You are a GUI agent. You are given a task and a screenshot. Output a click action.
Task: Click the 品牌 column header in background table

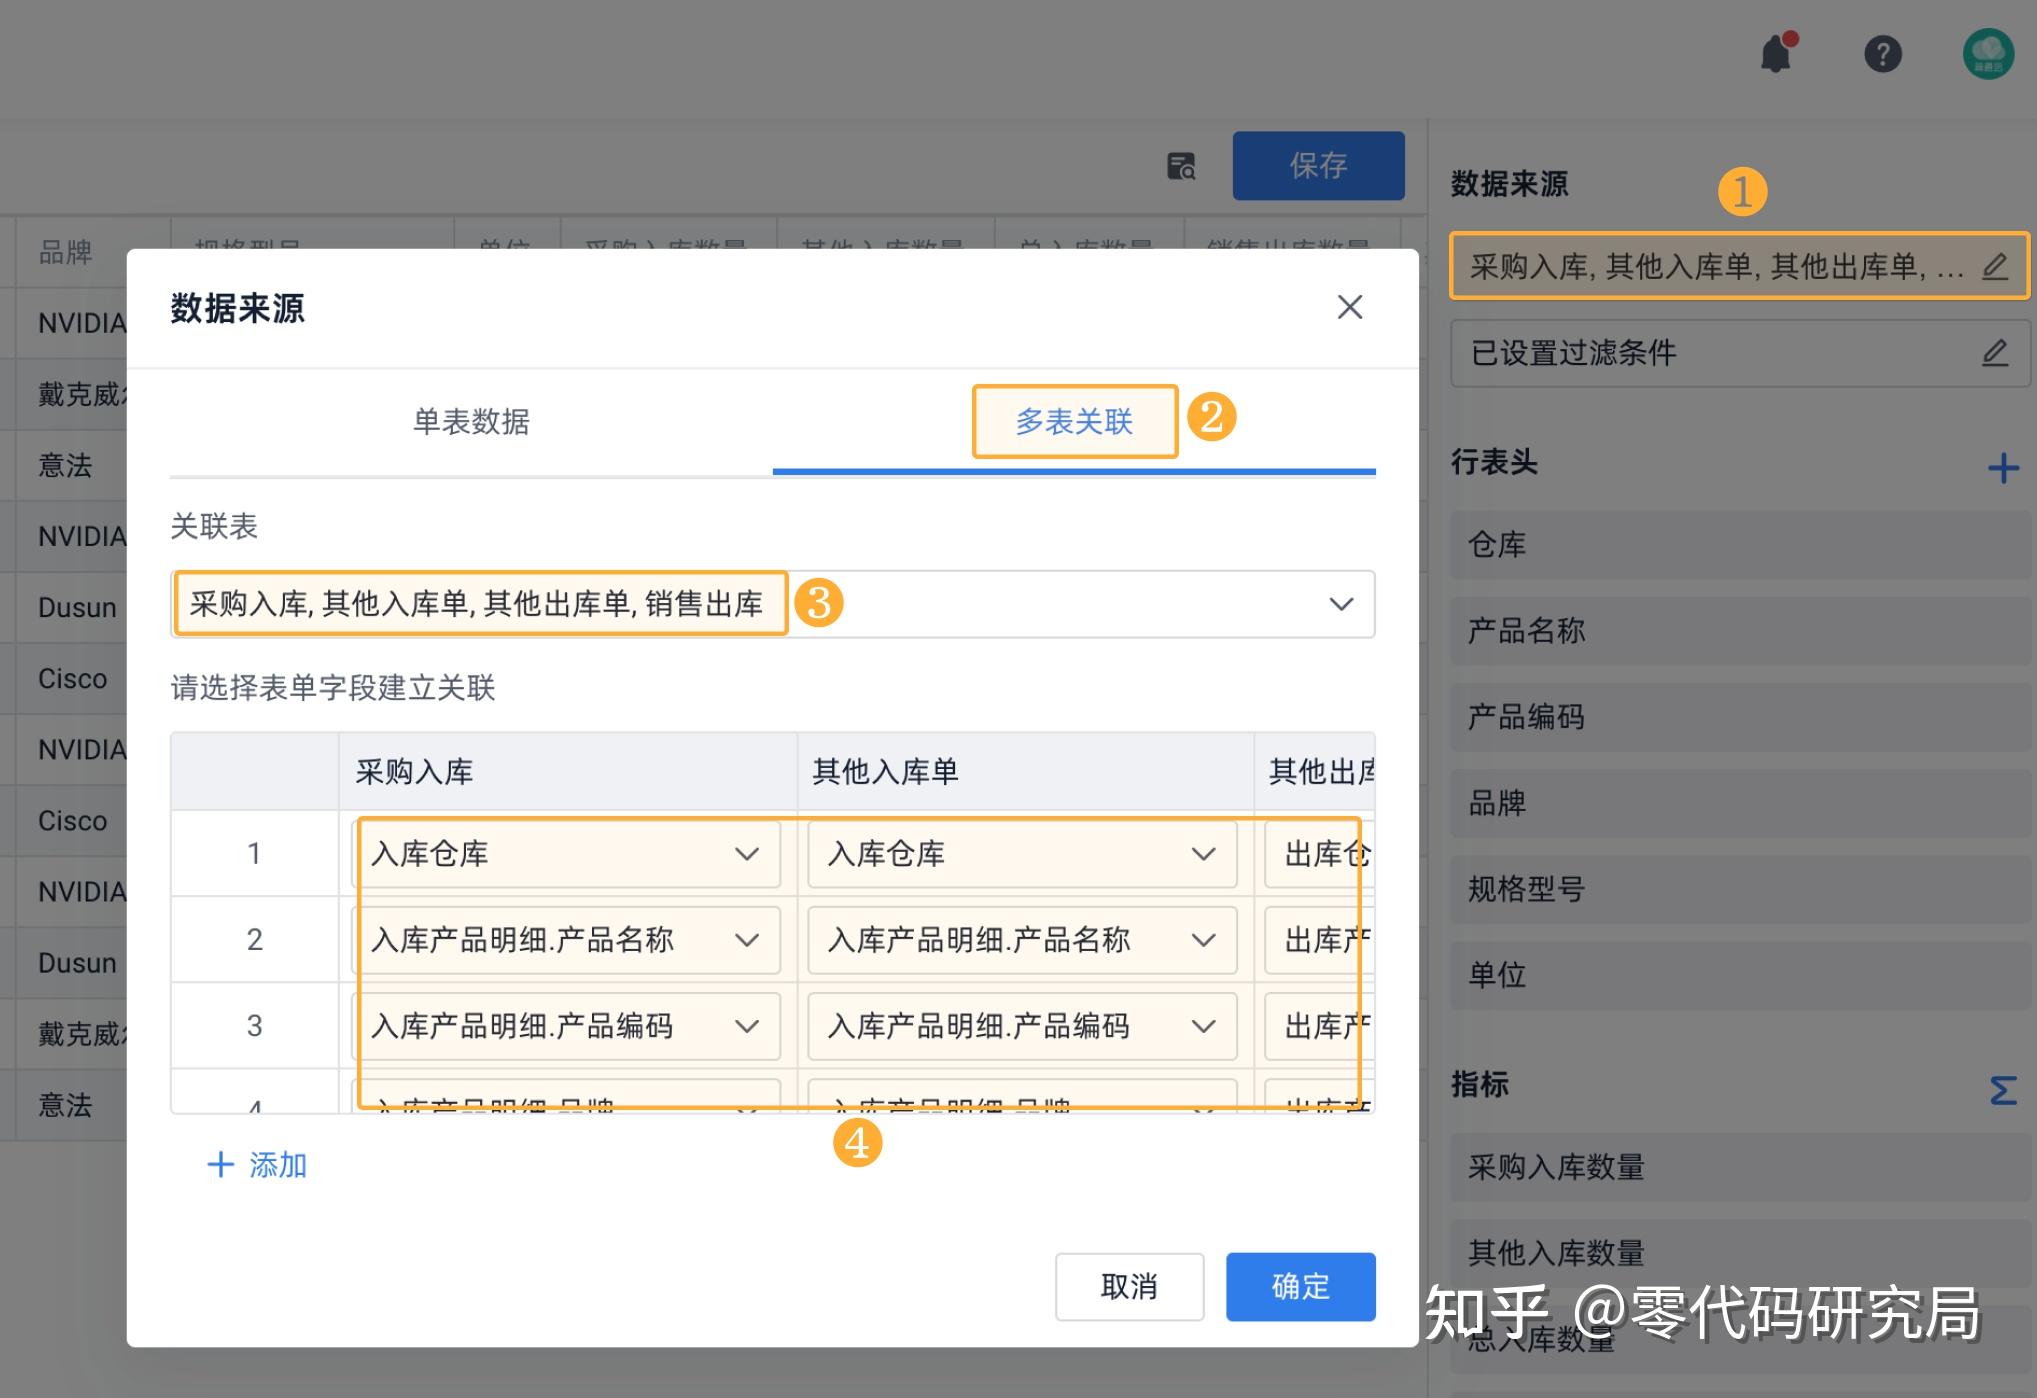[x=66, y=252]
